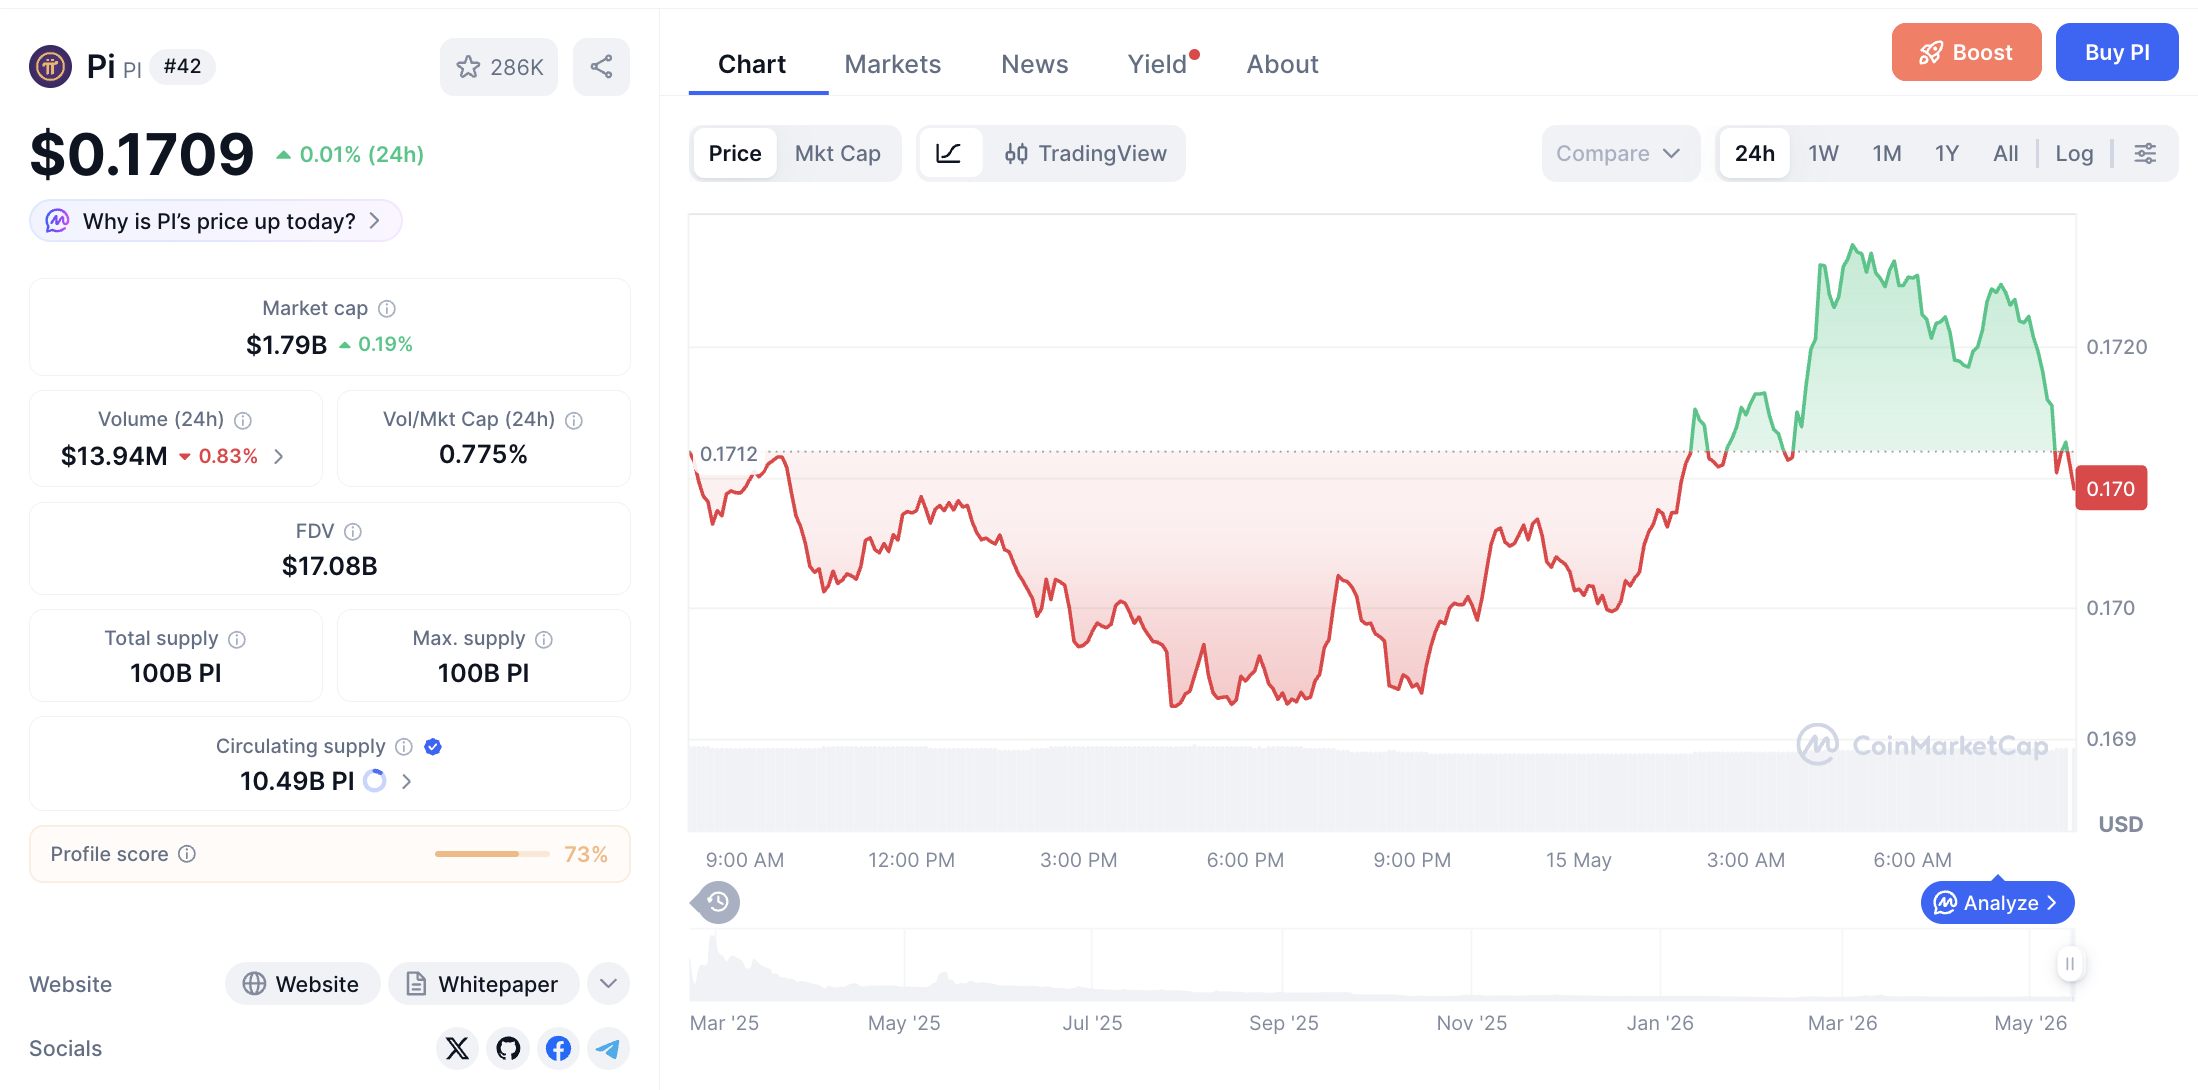Click the FDV info icon
Viewport: 2198px width, 1090px height.
pyautogui.click(x=353, y=532)
